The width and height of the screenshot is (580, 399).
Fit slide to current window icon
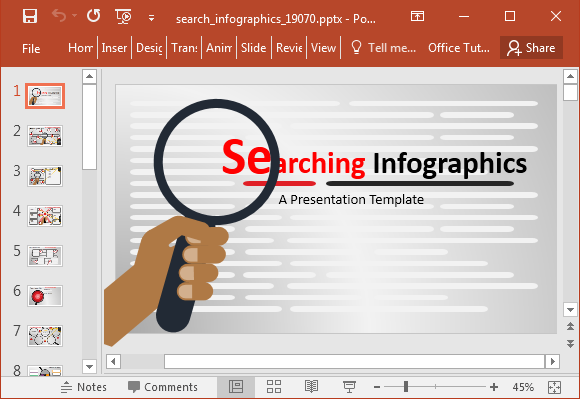coord(554,387)
